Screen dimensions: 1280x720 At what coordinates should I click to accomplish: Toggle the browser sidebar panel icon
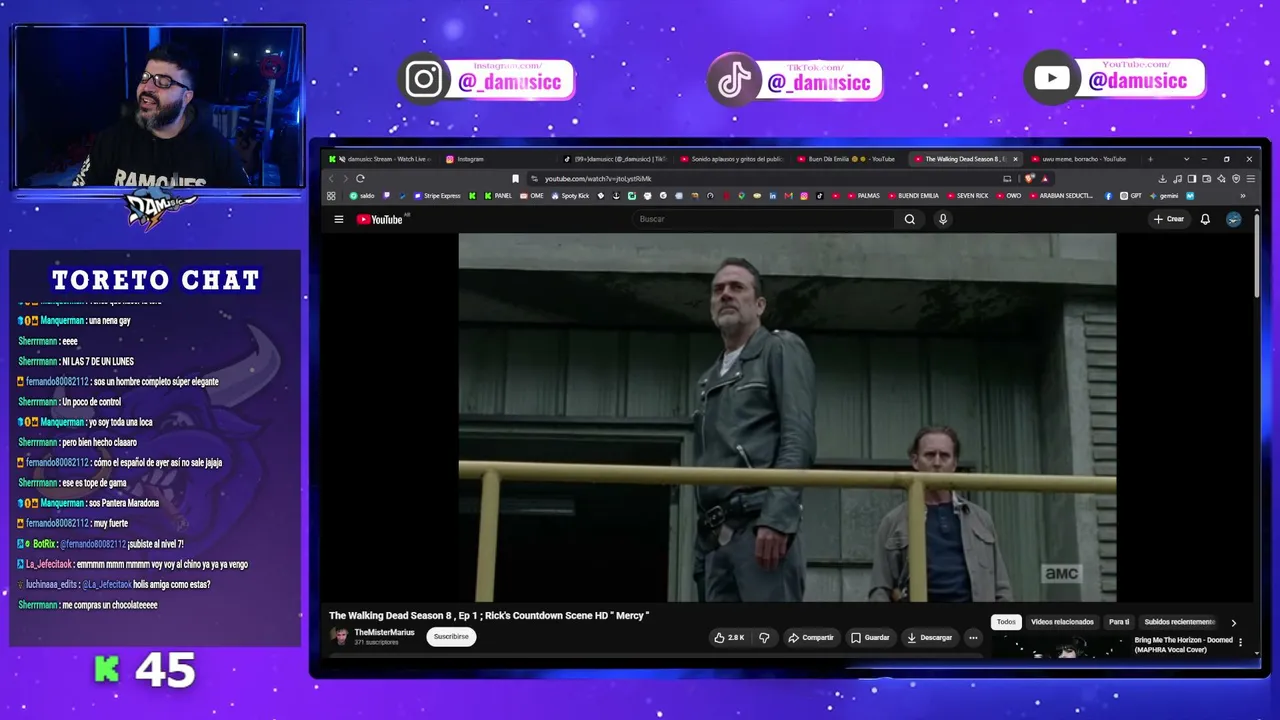[x=1192, y=179]
